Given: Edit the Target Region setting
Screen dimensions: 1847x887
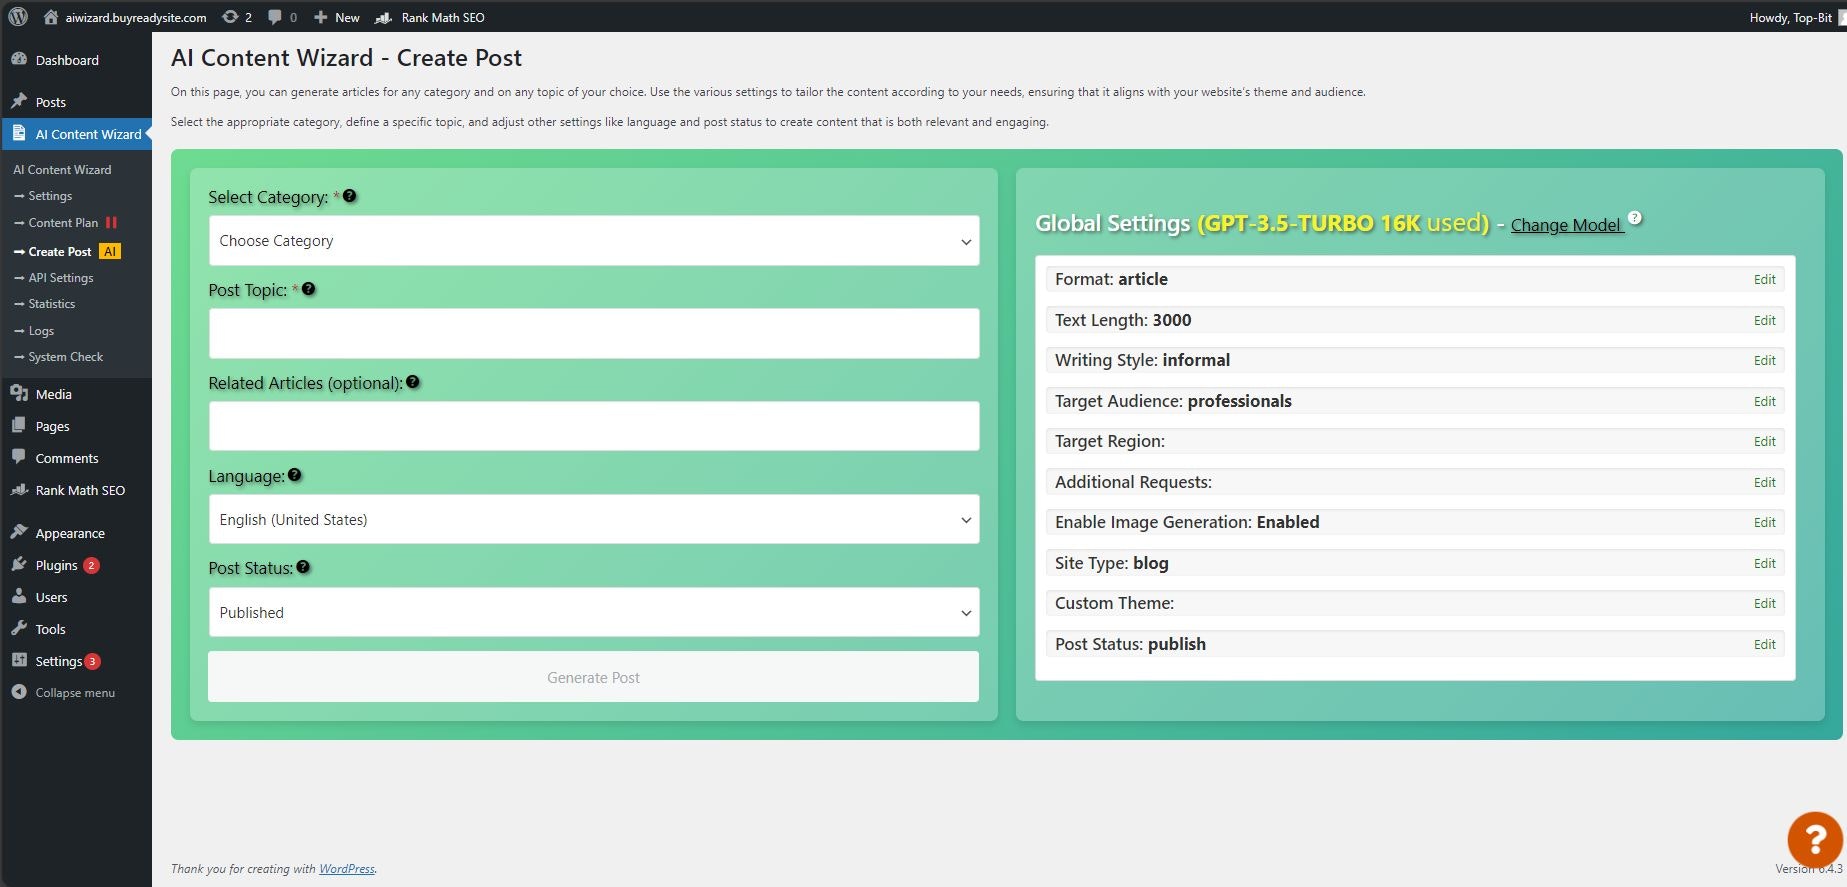Looking at the screenshot, I should (x=1764, y=442).
